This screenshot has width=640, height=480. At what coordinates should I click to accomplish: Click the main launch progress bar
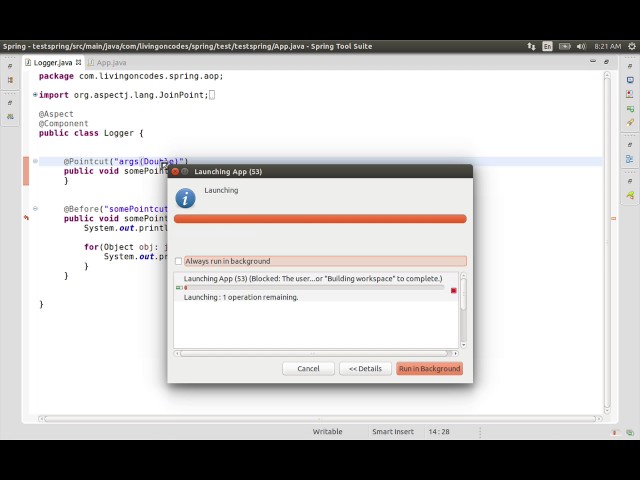click(319, 218)
